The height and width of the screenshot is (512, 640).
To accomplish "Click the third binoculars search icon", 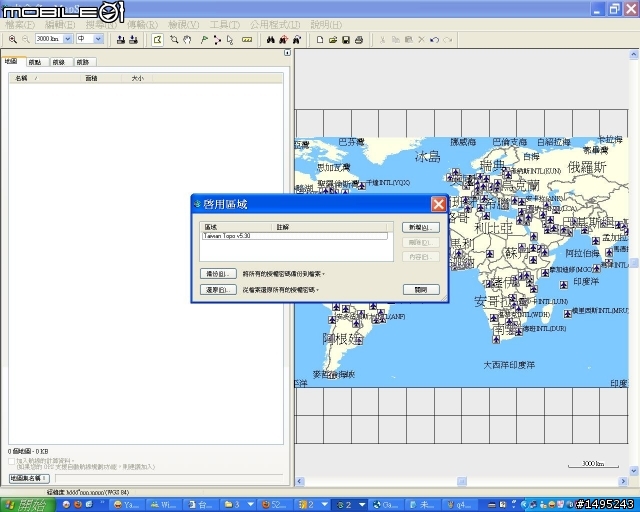I will [x=297, y=40].
